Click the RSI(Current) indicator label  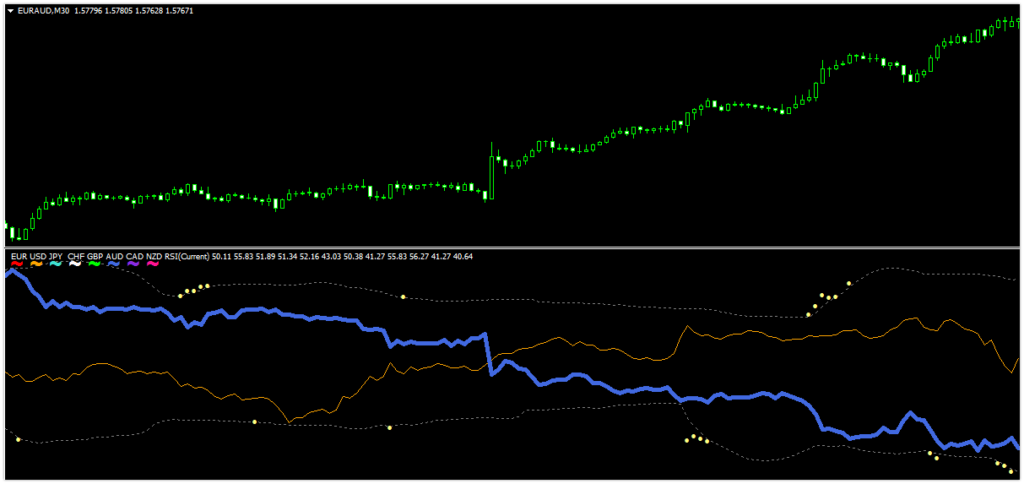tap(186, 256)
